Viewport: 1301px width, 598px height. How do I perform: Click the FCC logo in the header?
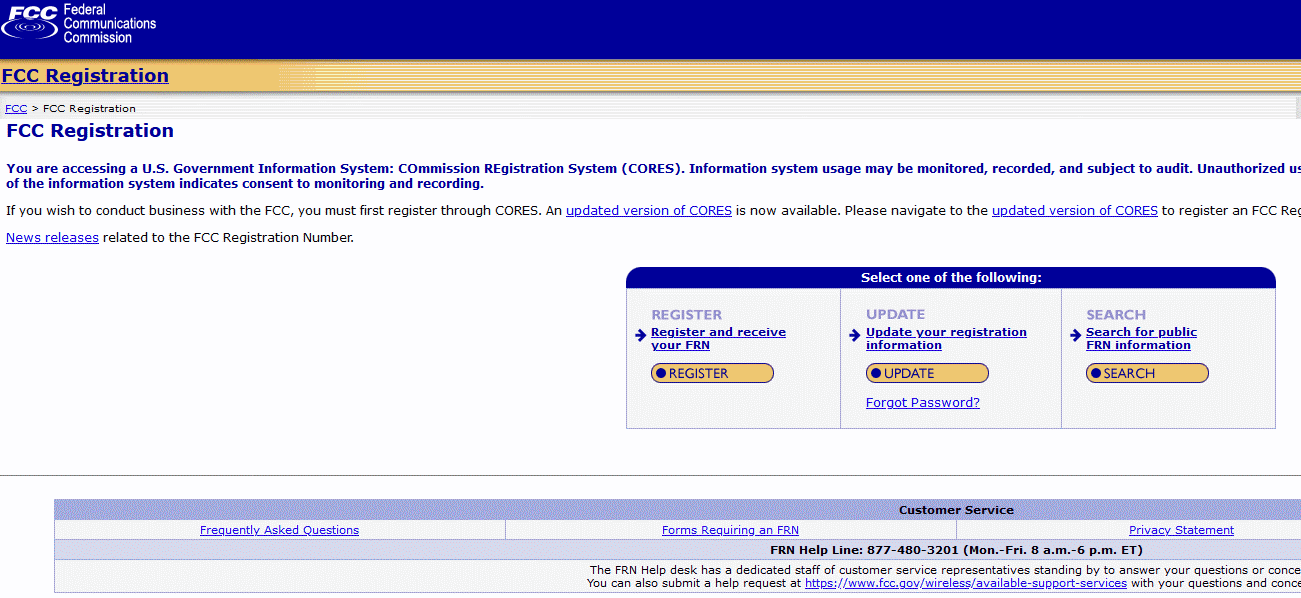79,24
